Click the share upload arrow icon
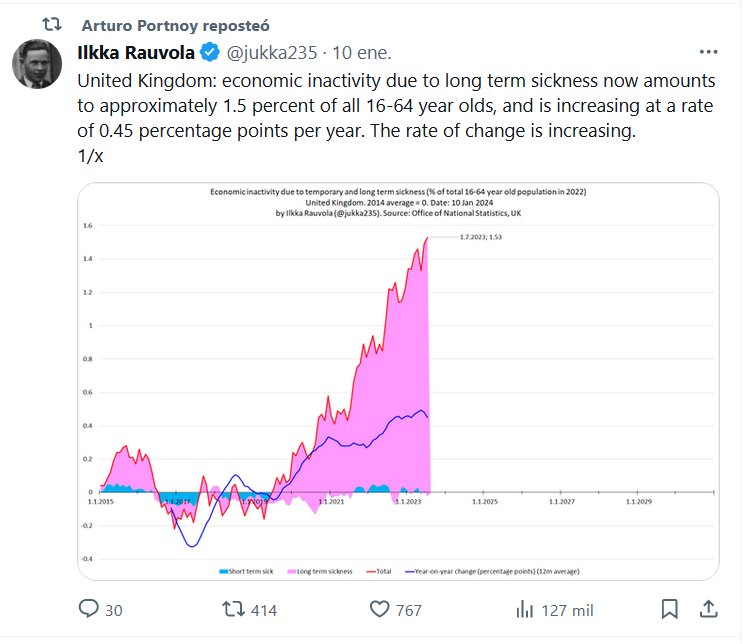Image resolution: width=746 pixels, height=644 pixels. pyautogui.click(x=707, y=609)
